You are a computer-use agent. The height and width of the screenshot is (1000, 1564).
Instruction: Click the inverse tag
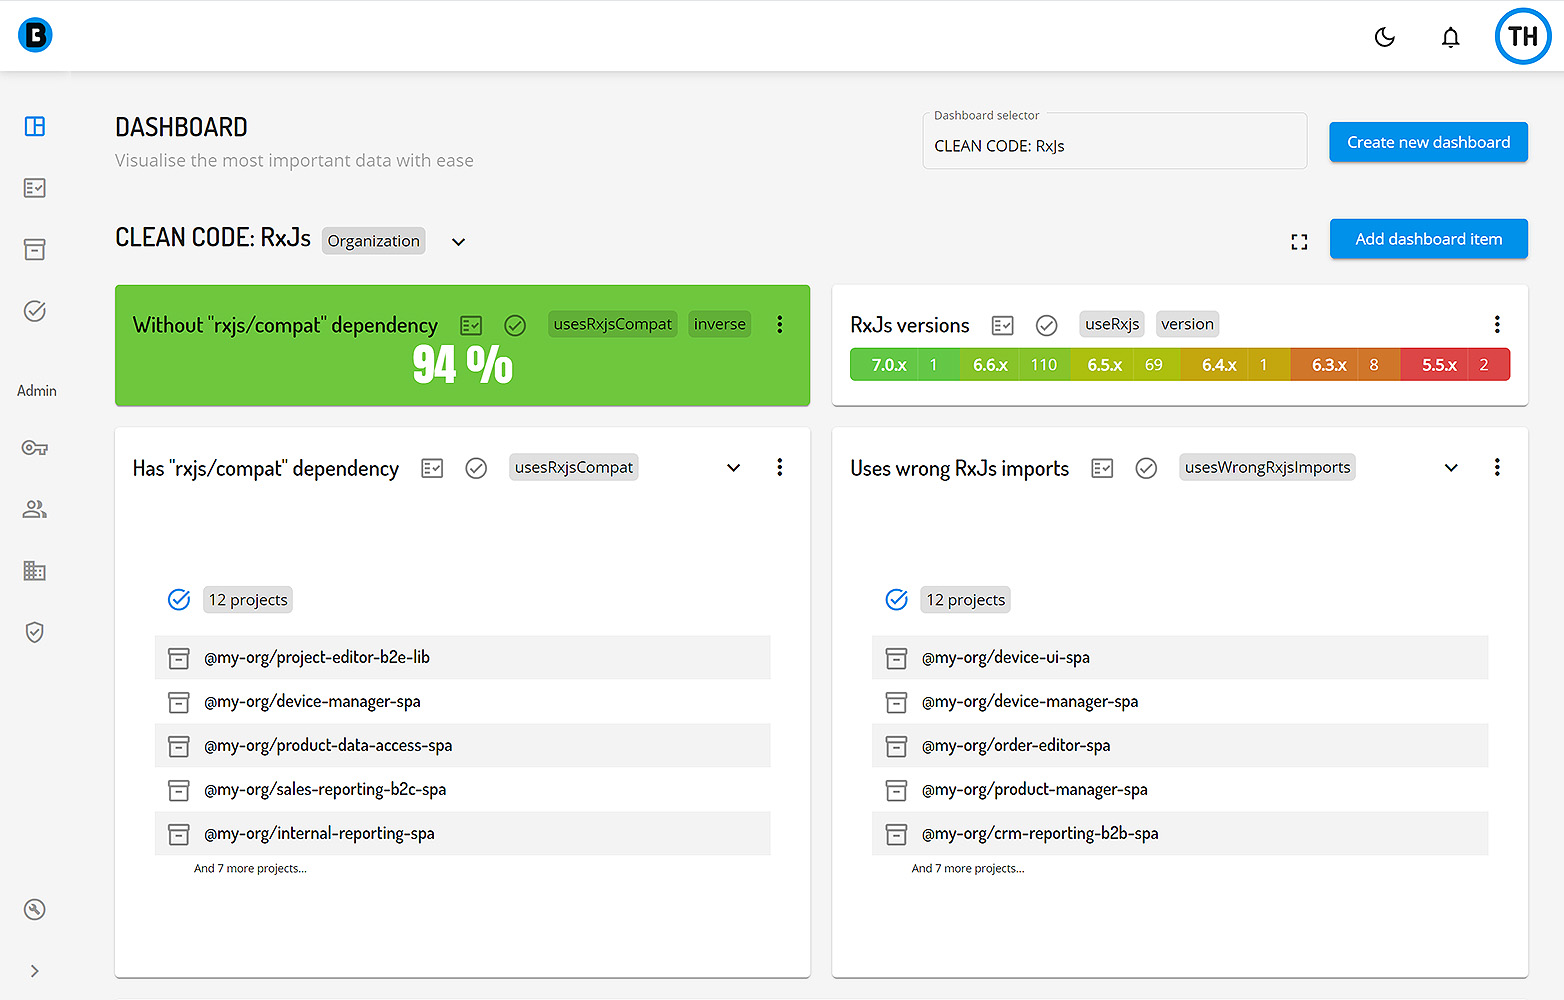tap(720, 324)
